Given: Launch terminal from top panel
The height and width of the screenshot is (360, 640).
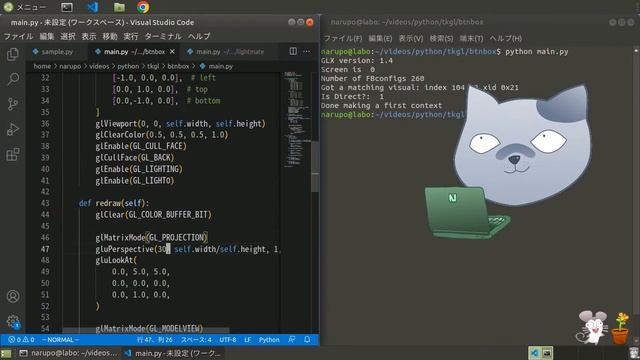Looking at the screenshot, I should click(67, 7).
